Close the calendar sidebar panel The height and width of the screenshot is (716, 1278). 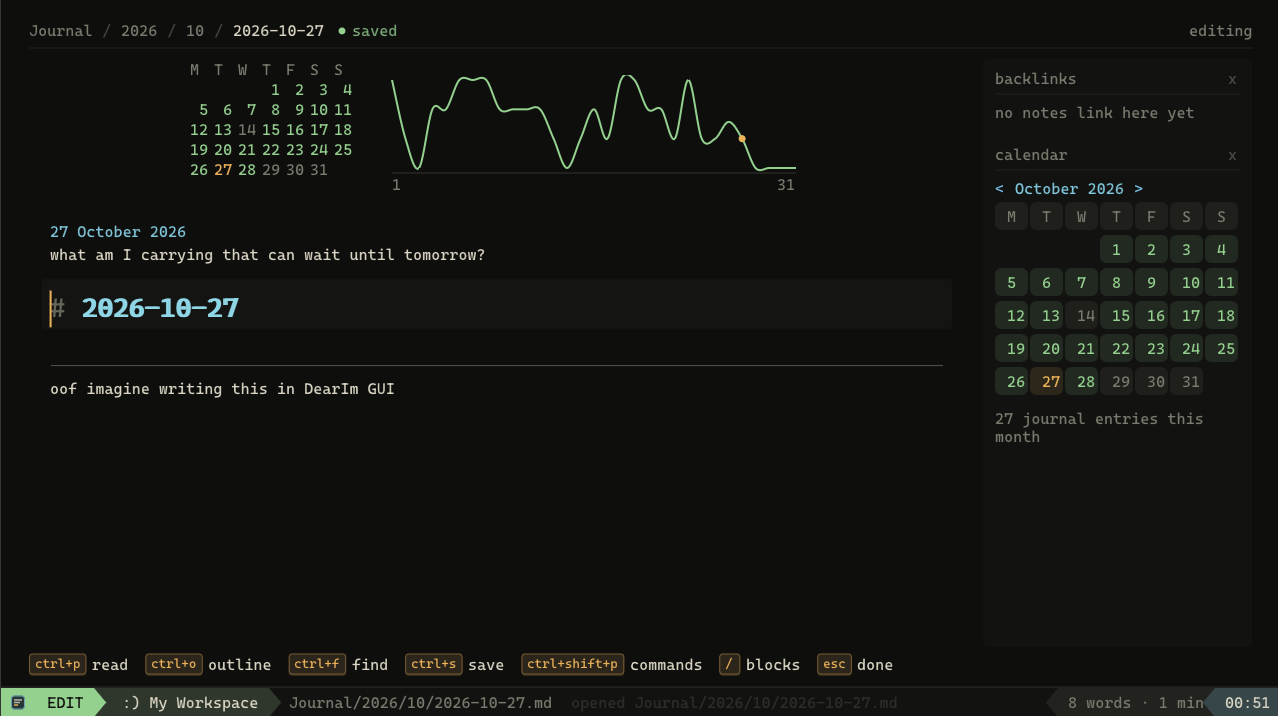tap(1232, 155)
